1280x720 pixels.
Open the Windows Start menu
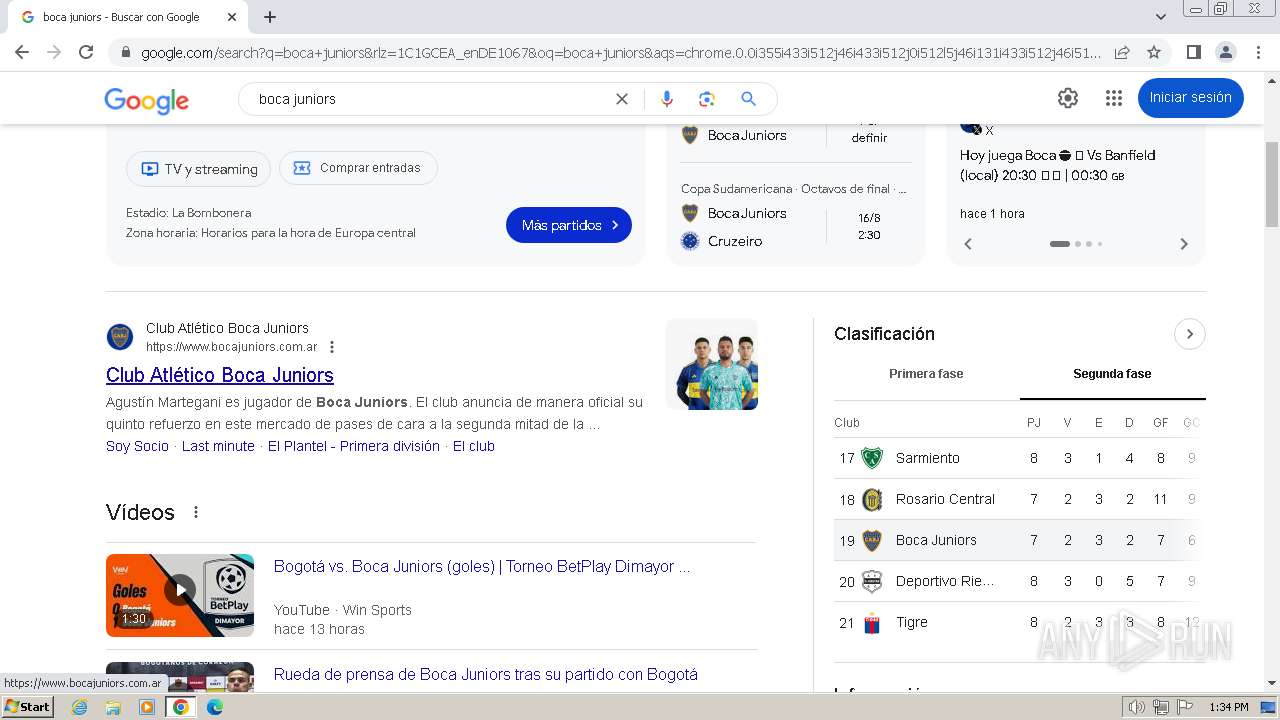tap(27, 706)
